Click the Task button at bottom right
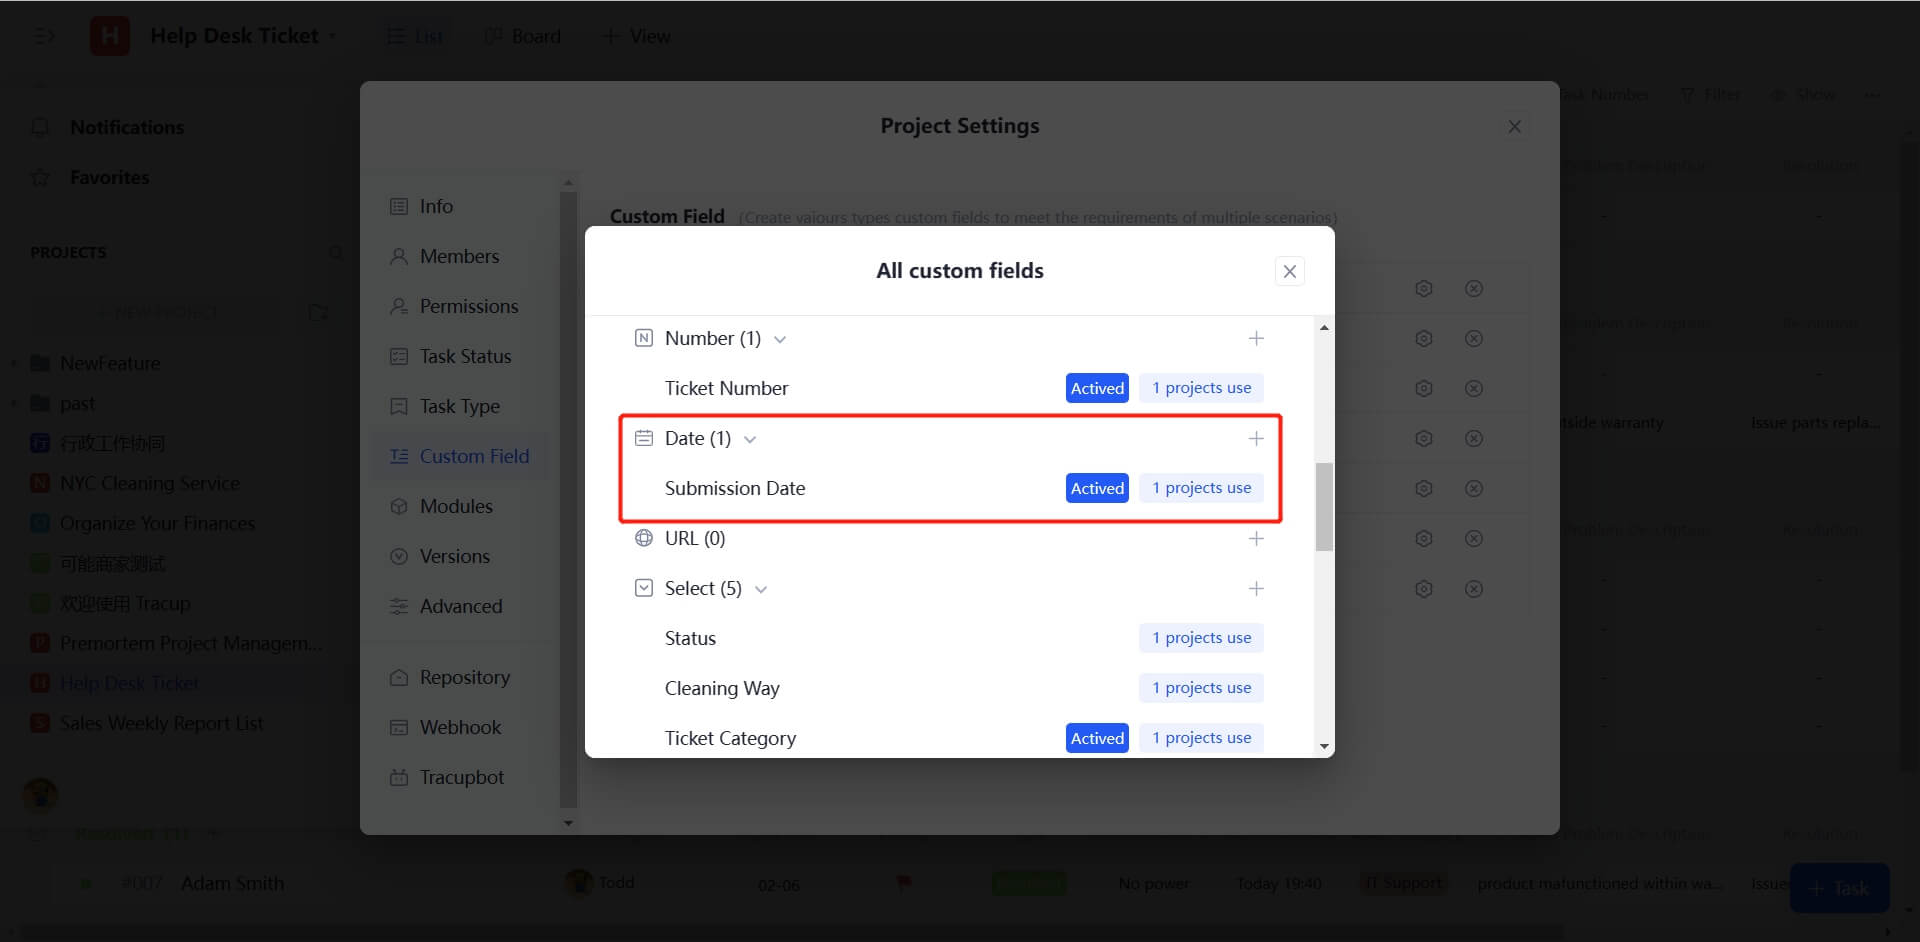 pyautogui.click(x=1839, y=888)
